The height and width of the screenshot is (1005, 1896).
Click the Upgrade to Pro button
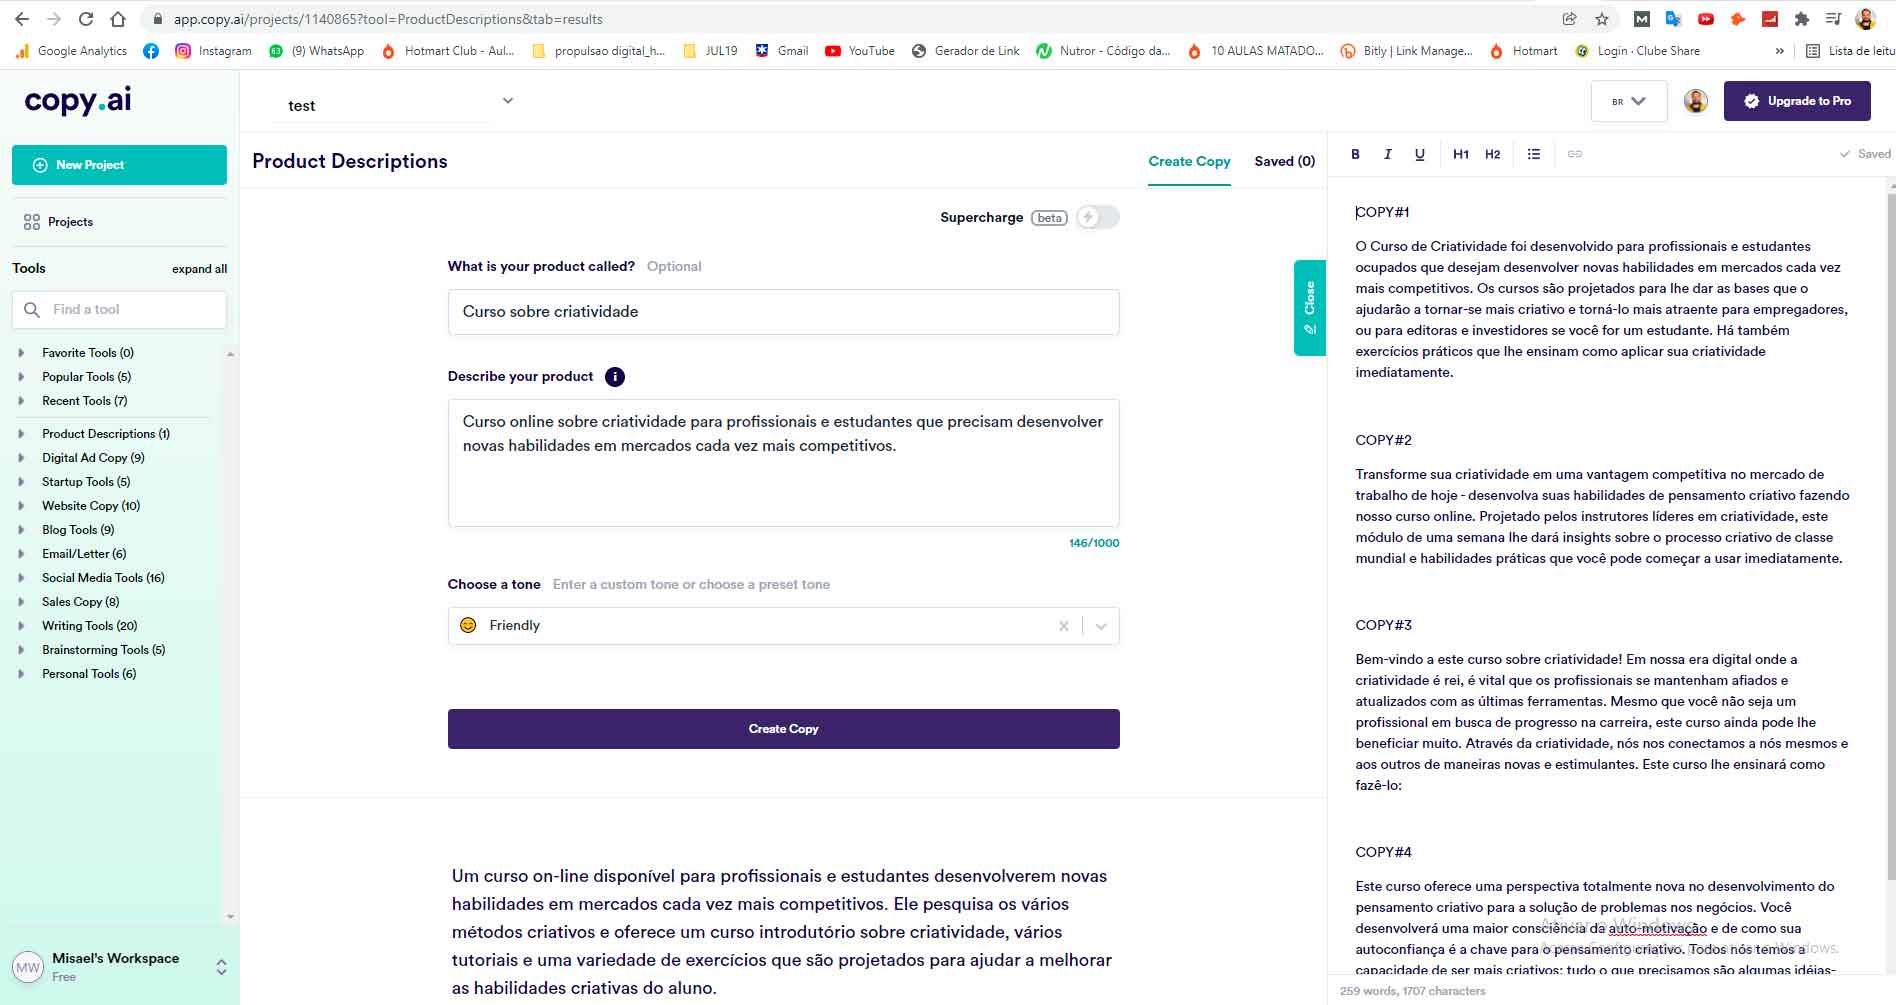1797,101
